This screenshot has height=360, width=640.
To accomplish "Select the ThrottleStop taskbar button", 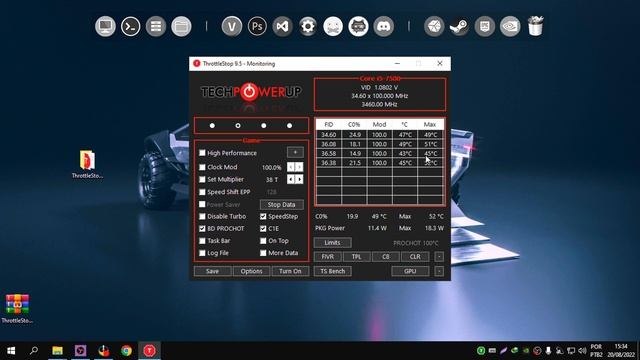I will pyautogui.click(x=149, y=351).
